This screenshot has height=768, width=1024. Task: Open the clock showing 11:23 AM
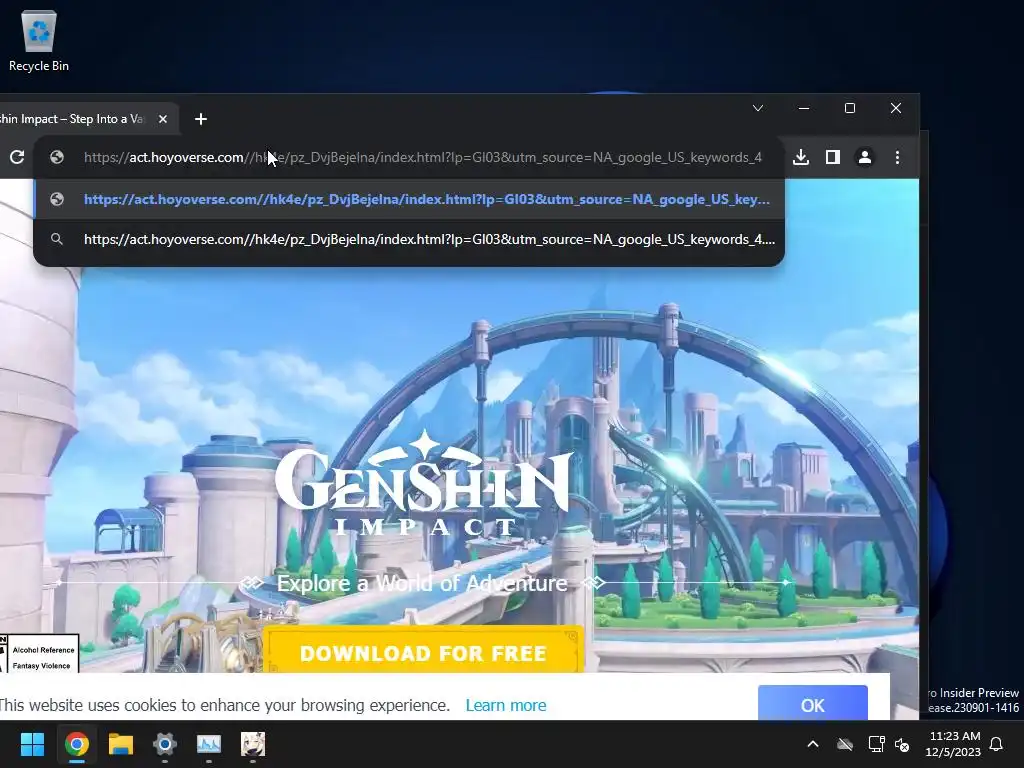point(953,744)
